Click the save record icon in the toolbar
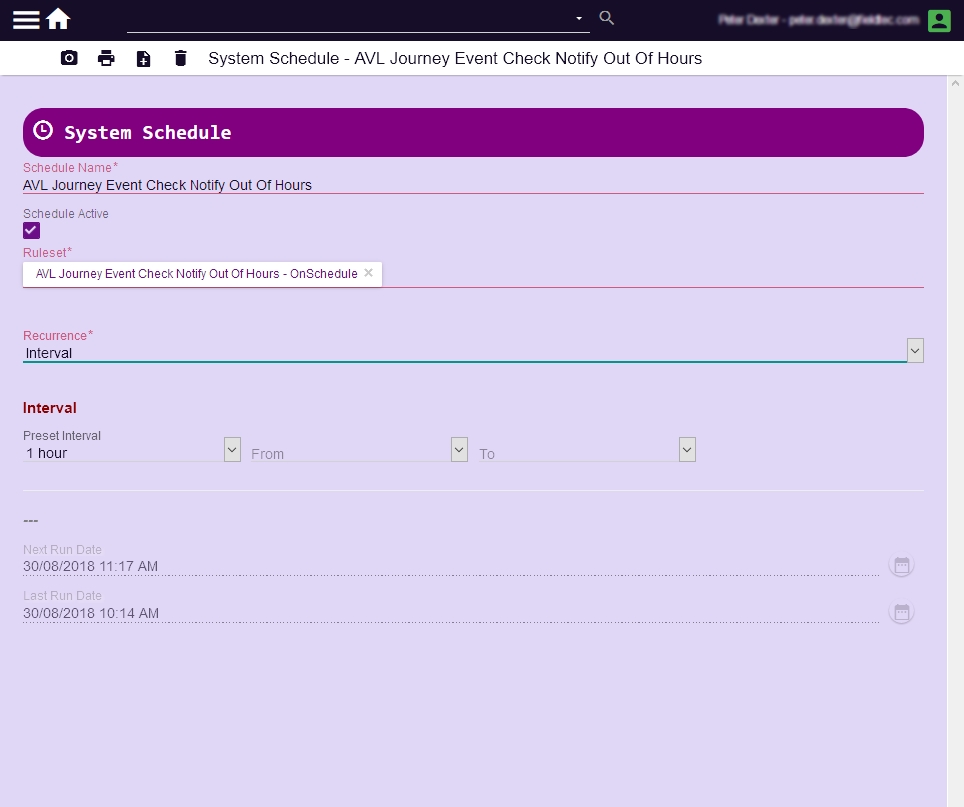 click(142, 58)
